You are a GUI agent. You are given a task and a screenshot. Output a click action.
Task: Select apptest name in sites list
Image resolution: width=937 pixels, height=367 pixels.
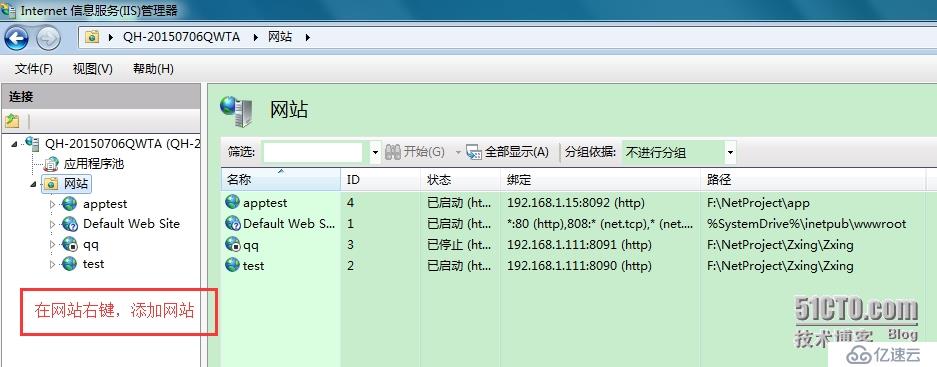click(x=265, y=203)
